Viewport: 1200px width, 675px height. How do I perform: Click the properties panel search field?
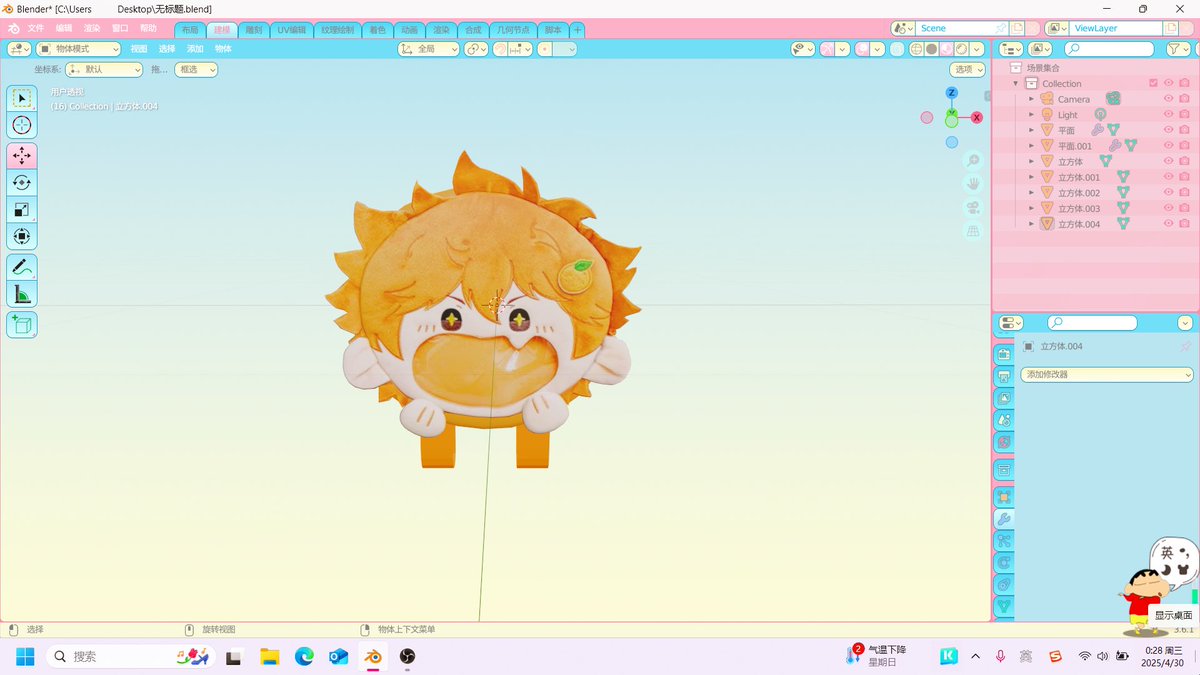1092,323
